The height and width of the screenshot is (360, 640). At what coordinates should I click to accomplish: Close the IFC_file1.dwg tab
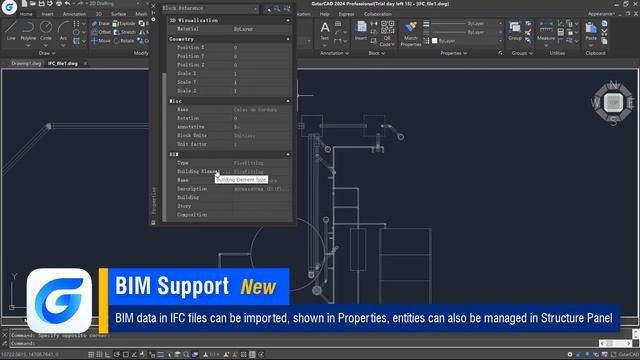point(85,64)
